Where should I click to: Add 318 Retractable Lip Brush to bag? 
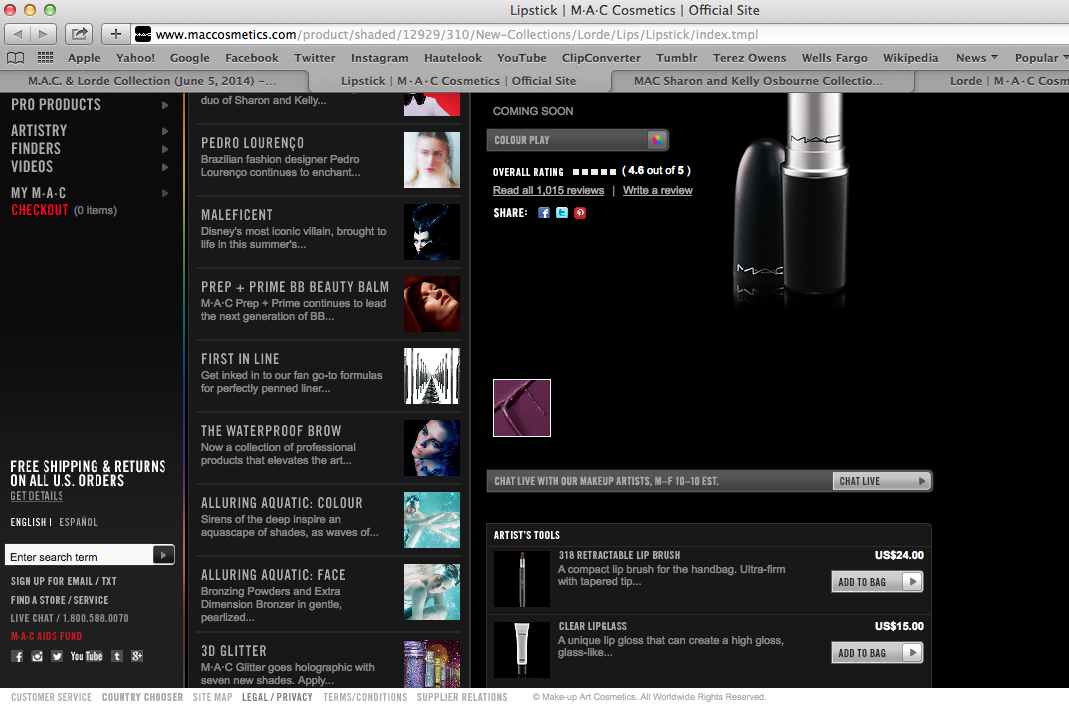point(877,582)
